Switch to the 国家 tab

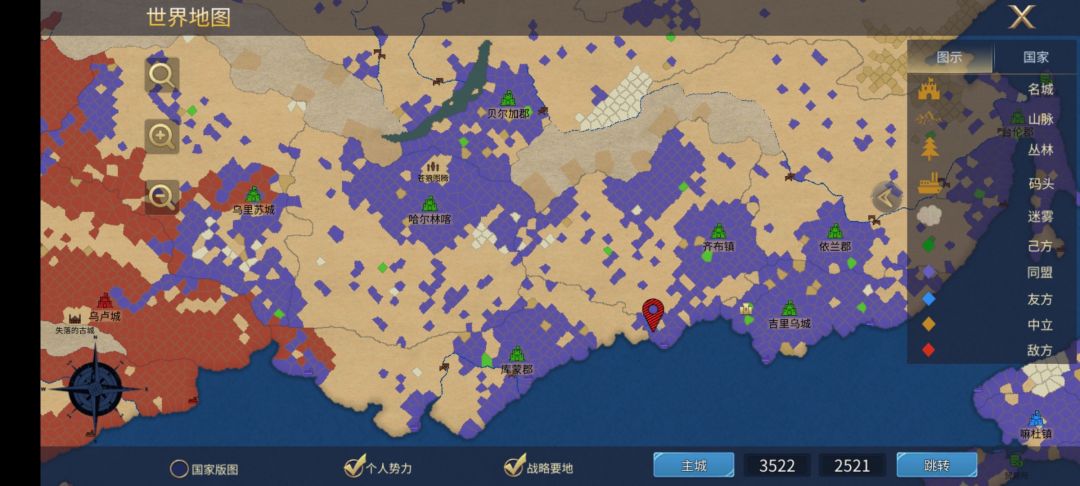pos(1035,57)
